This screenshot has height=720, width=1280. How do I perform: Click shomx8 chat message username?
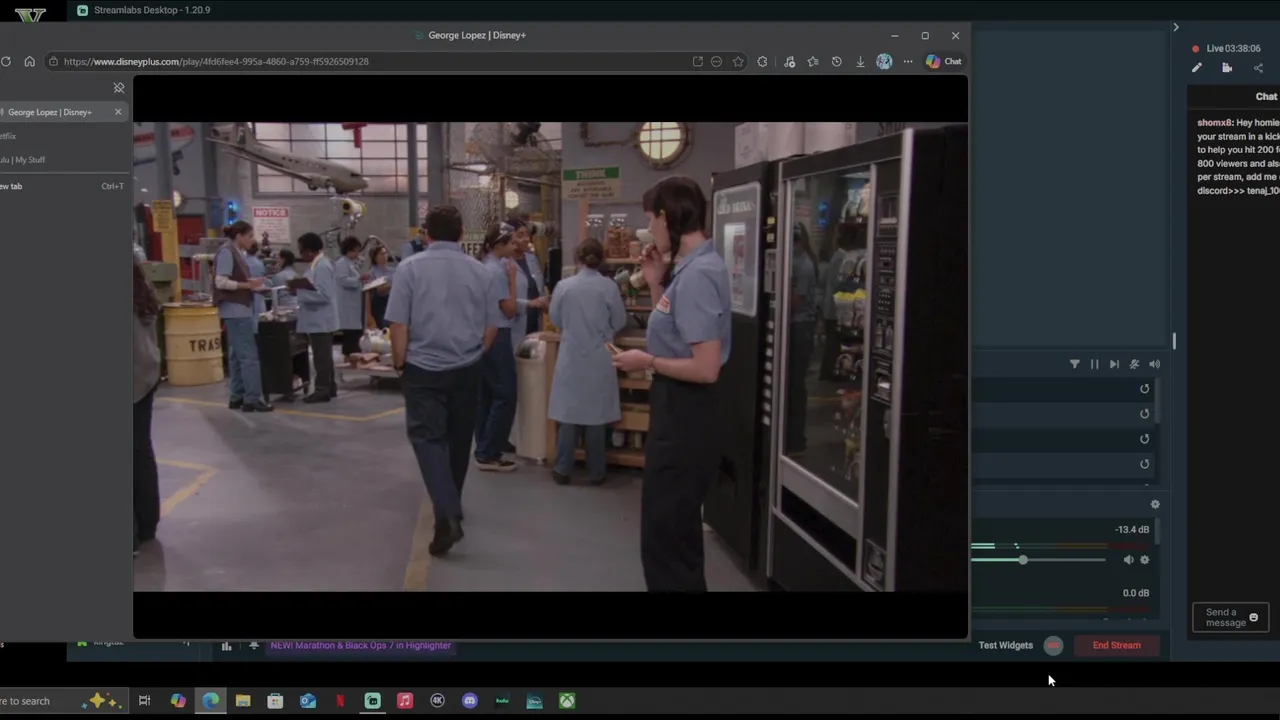tap(1214, 123)
